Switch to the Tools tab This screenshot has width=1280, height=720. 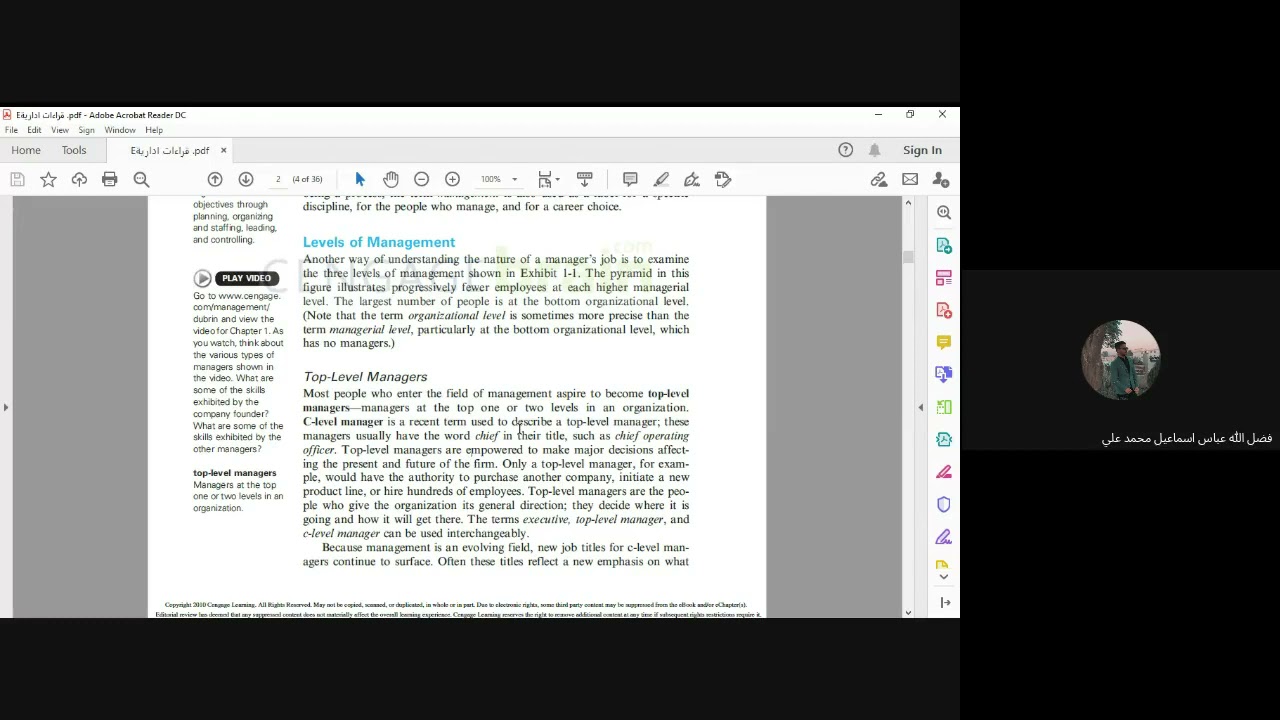(74, 150)
